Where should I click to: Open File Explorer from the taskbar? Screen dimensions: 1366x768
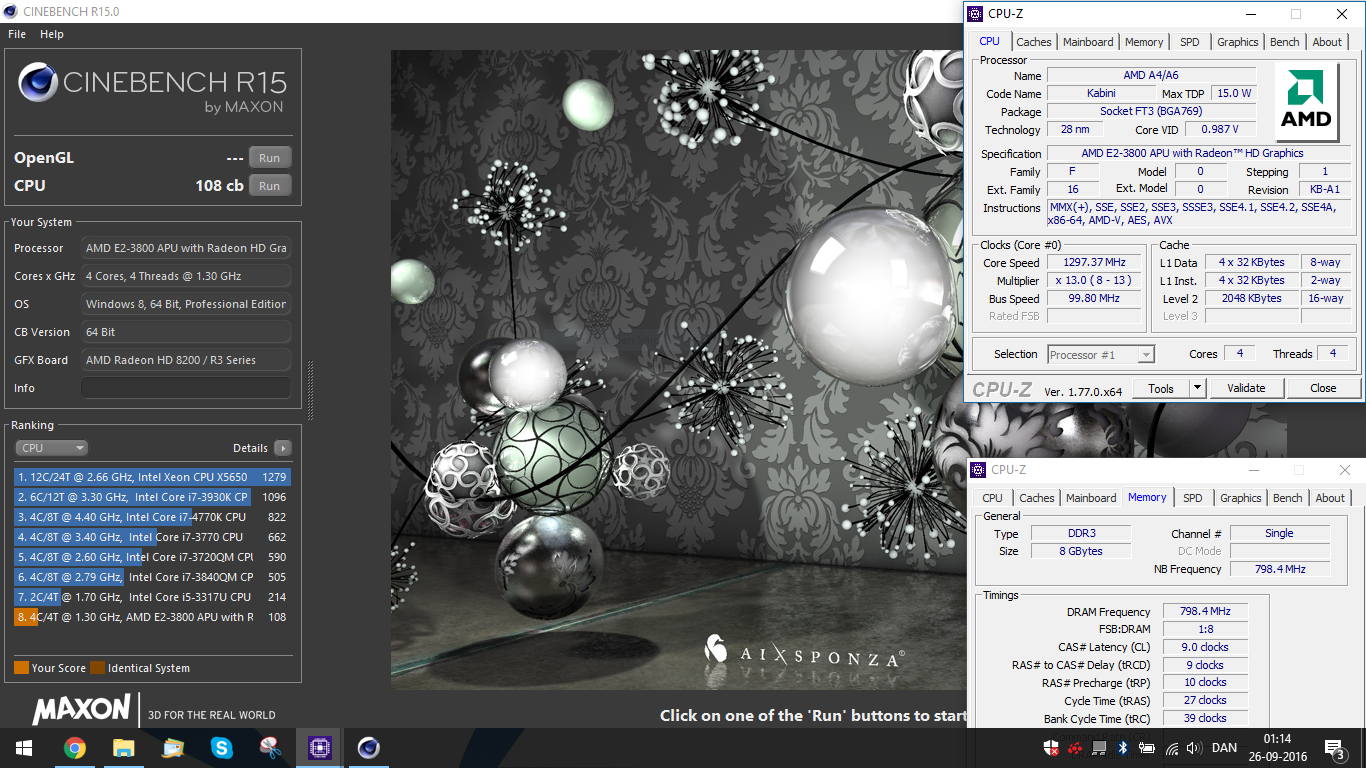tap(123, 748)
